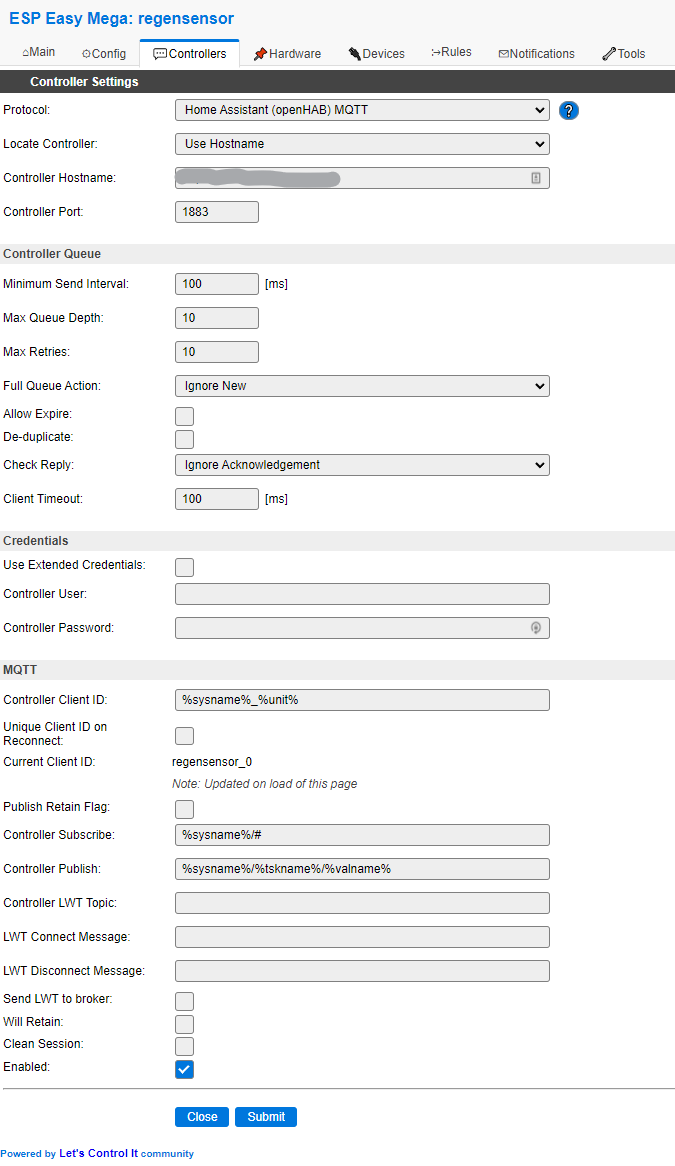
Task: Open the Check Reply dropdown
Action: 362,465
